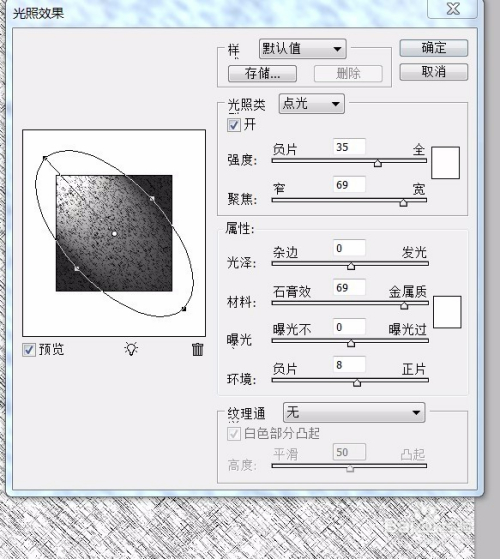Screen dimensions: 500x559
Task: Click the 删除 button
Action: coord(348,74)
